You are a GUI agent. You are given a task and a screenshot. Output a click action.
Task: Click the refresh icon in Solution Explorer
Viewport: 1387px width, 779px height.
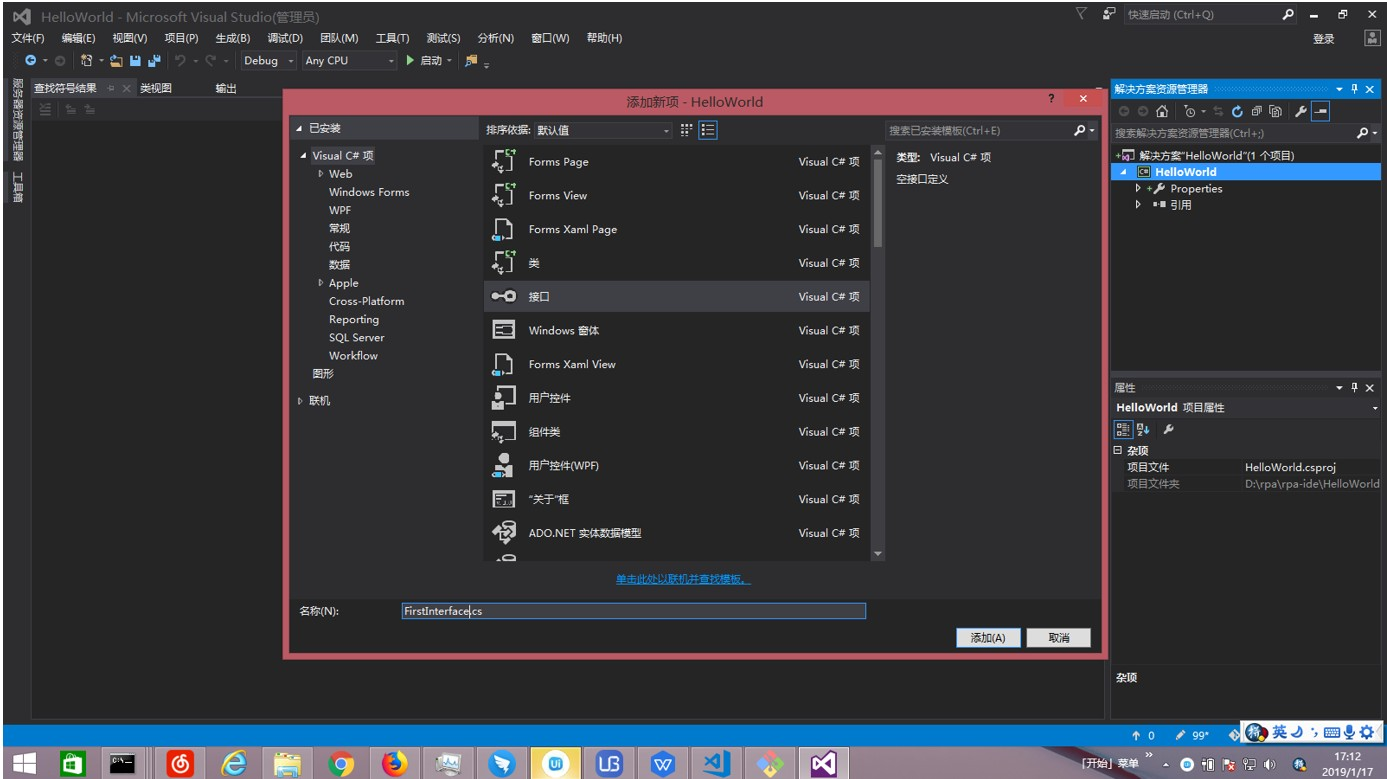(x=1237, y=112)
